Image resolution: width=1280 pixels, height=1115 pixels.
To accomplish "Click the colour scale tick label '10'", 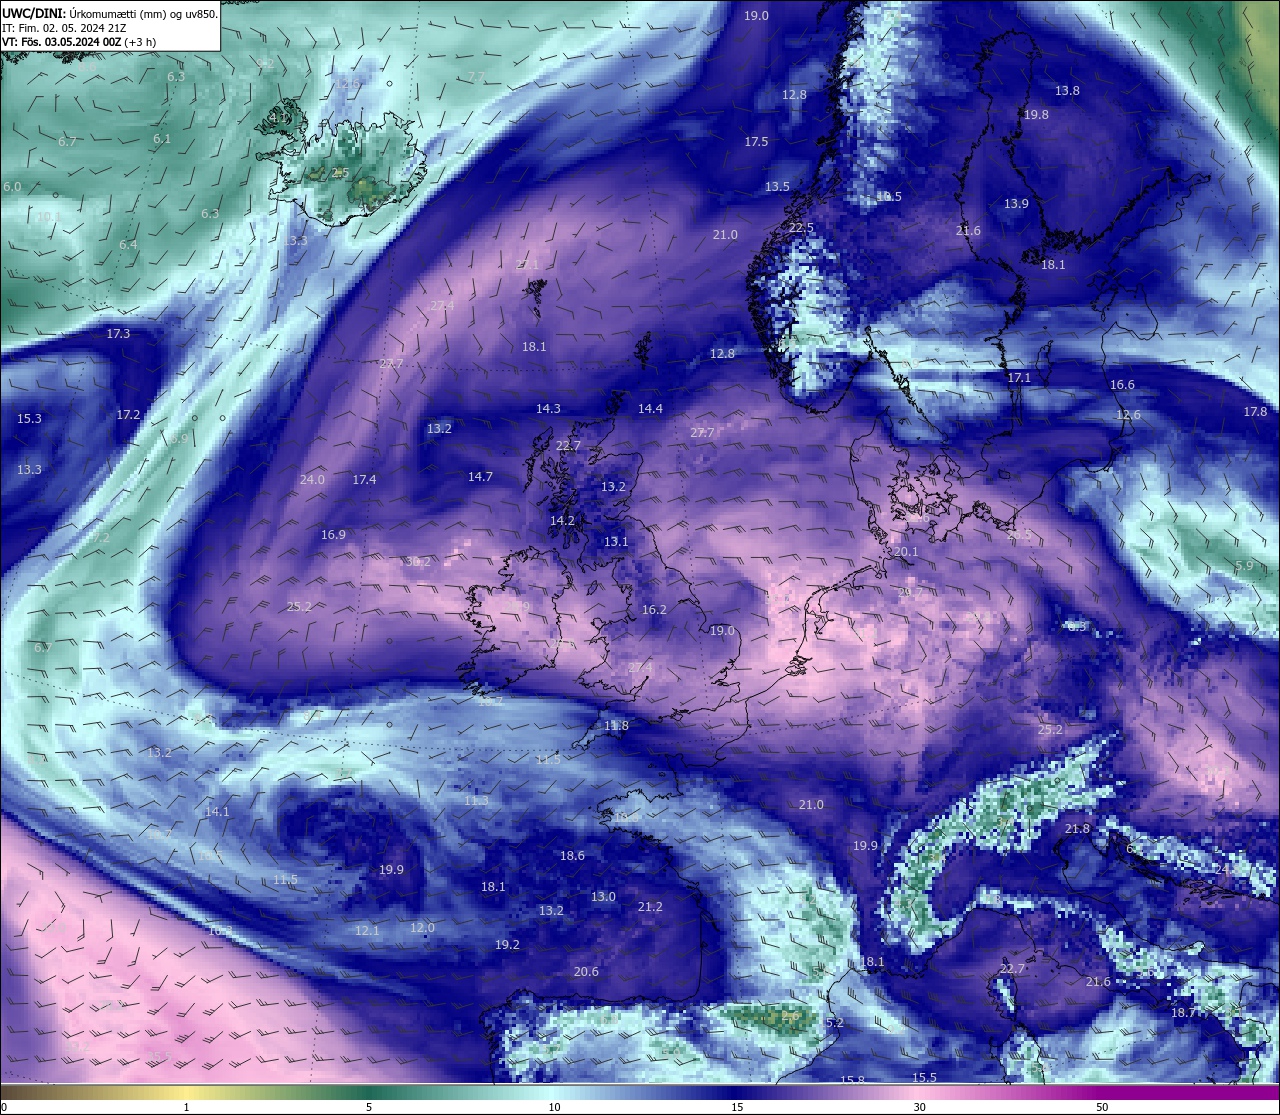I will click(554, 1107).
